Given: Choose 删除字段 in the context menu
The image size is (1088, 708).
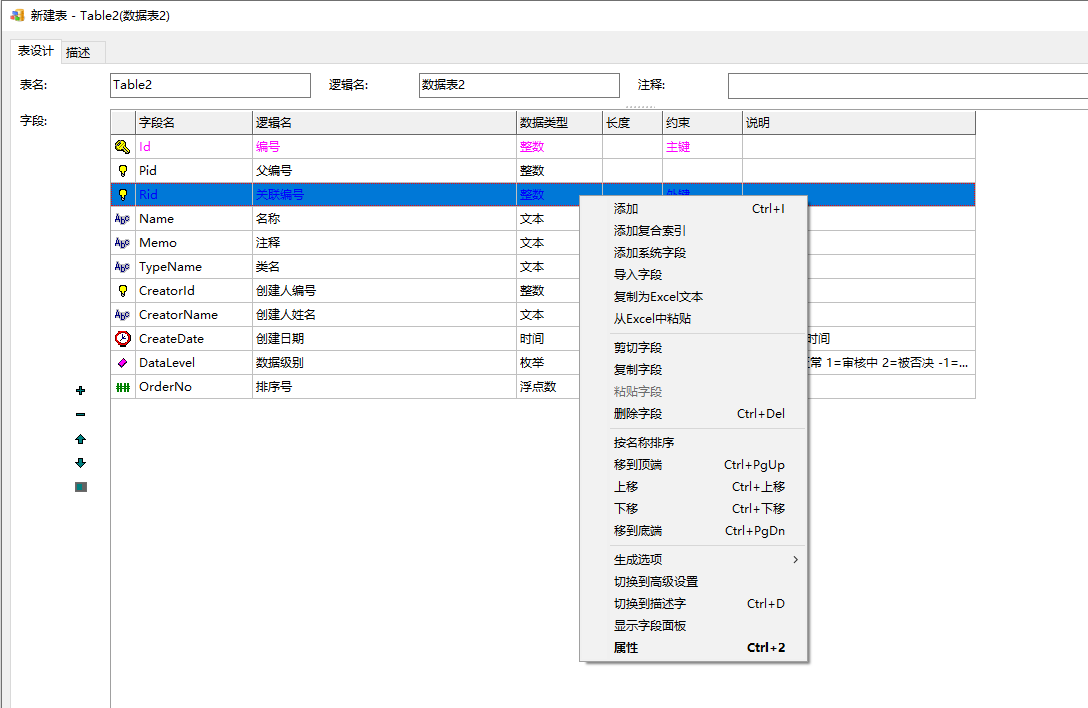Looking at the screenshot, I should [x=637, y=414].
